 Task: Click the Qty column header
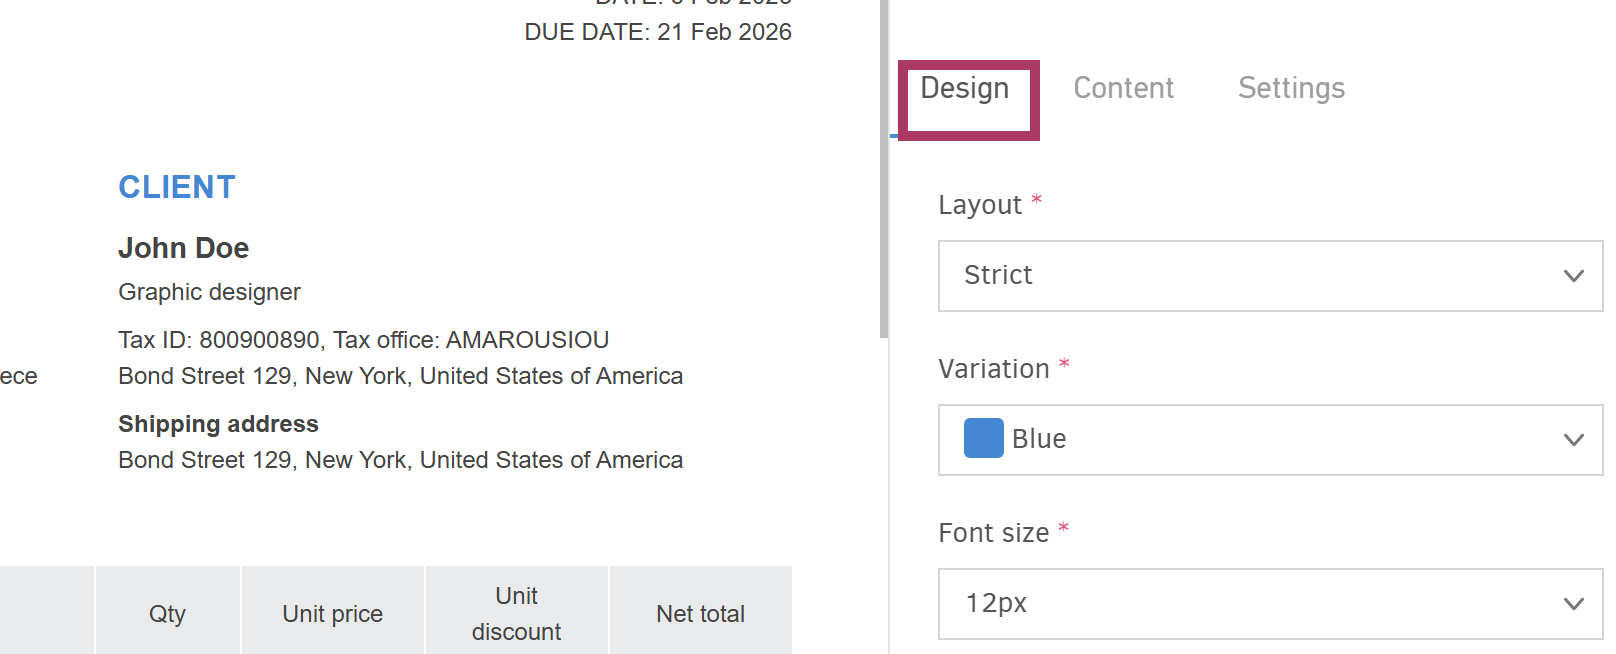click(167, 614)
